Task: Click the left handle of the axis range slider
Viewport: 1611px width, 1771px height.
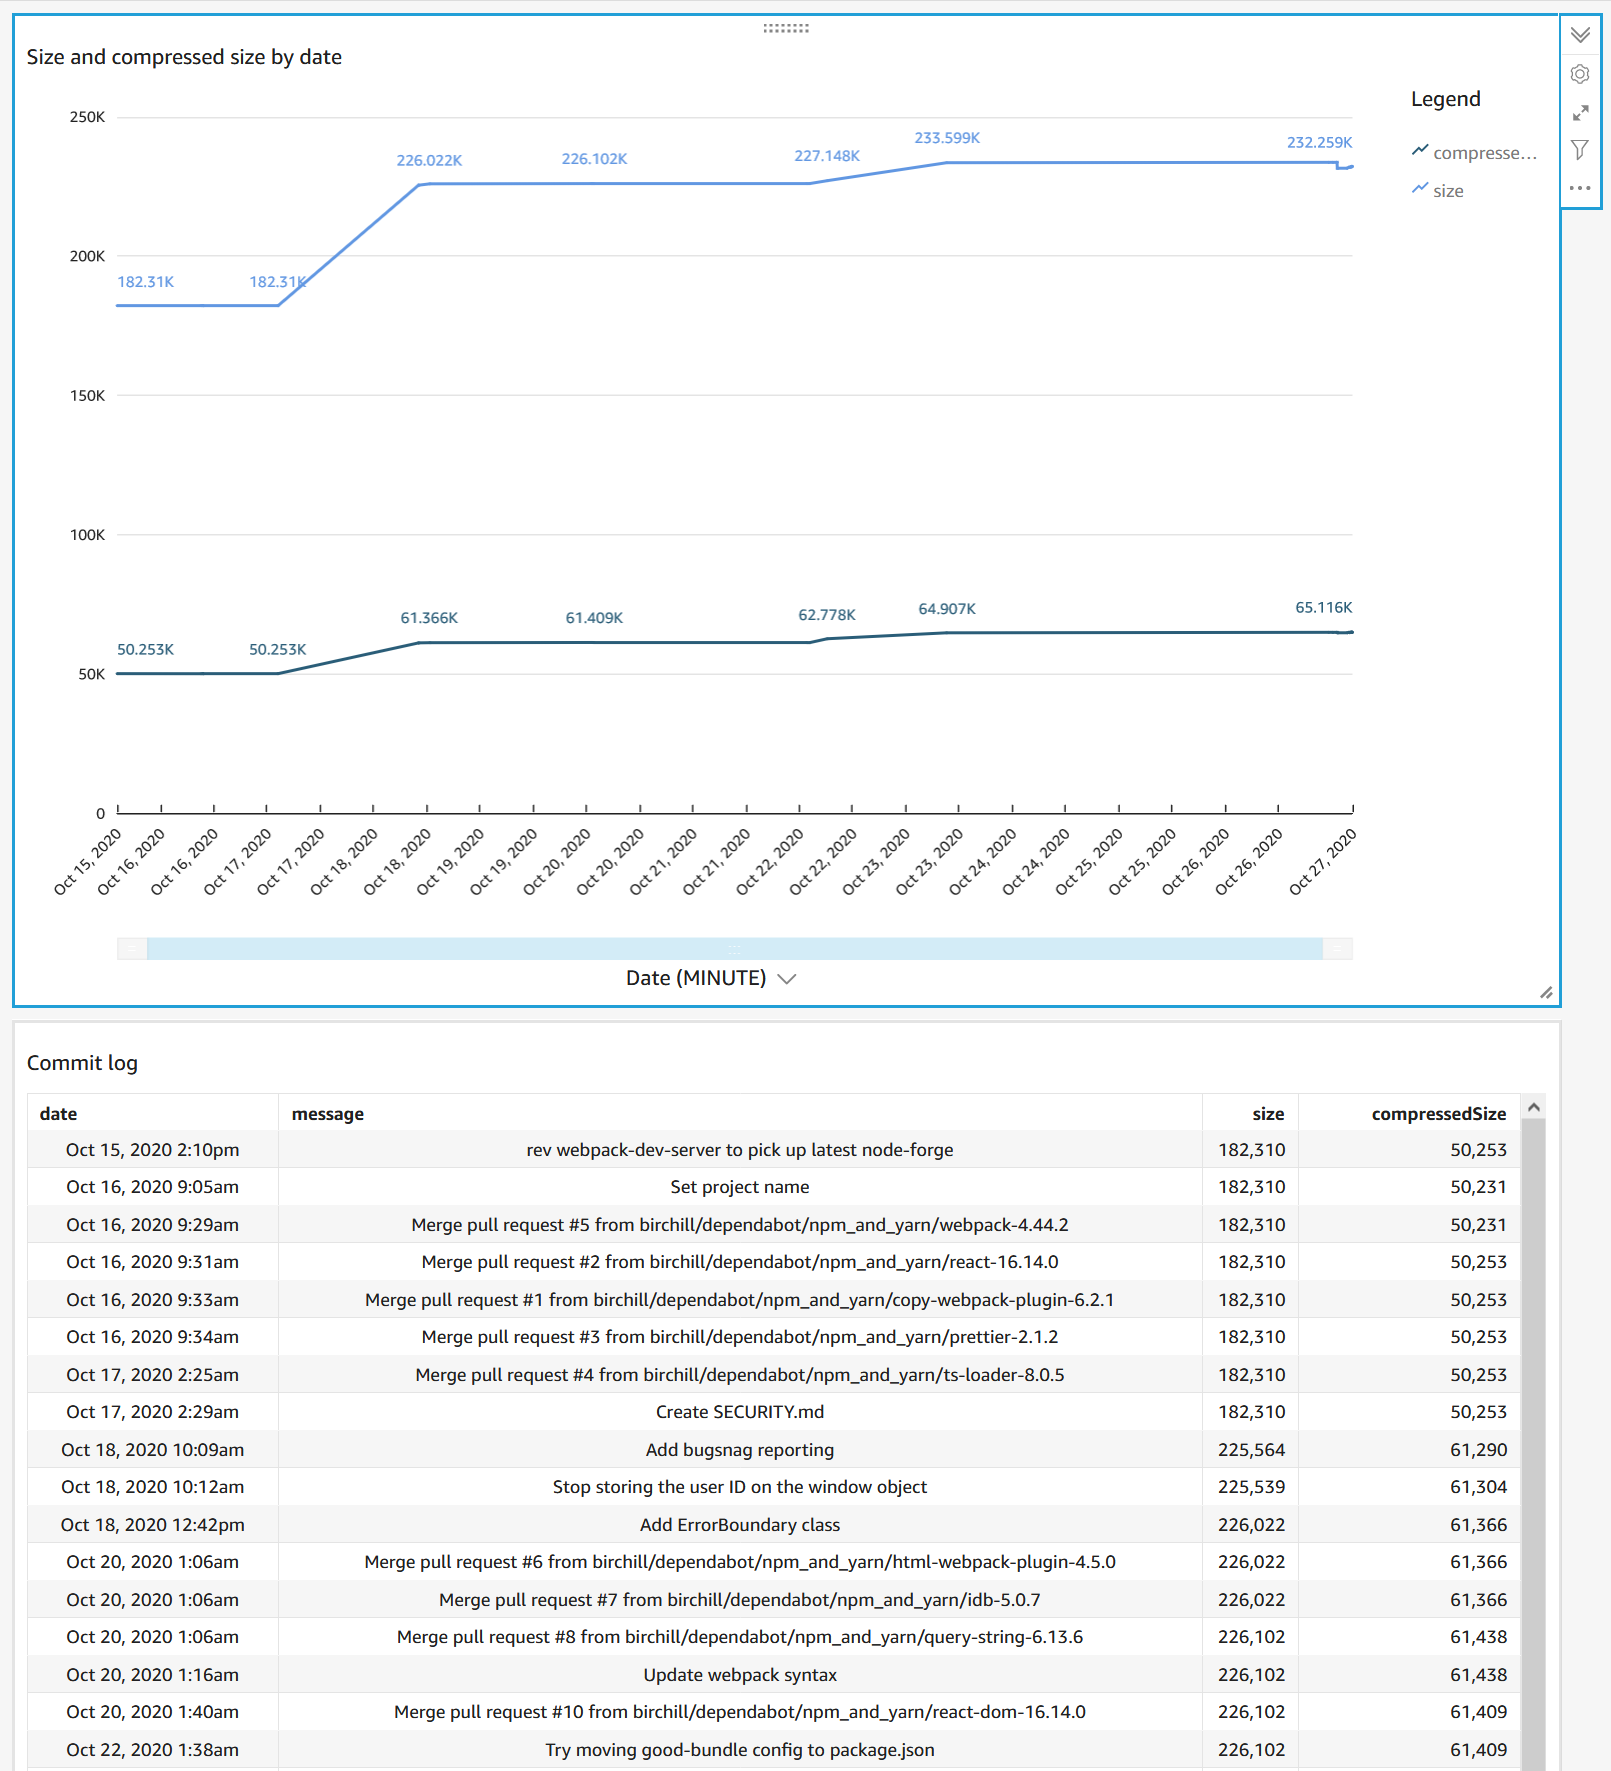Action: (132, 949)
